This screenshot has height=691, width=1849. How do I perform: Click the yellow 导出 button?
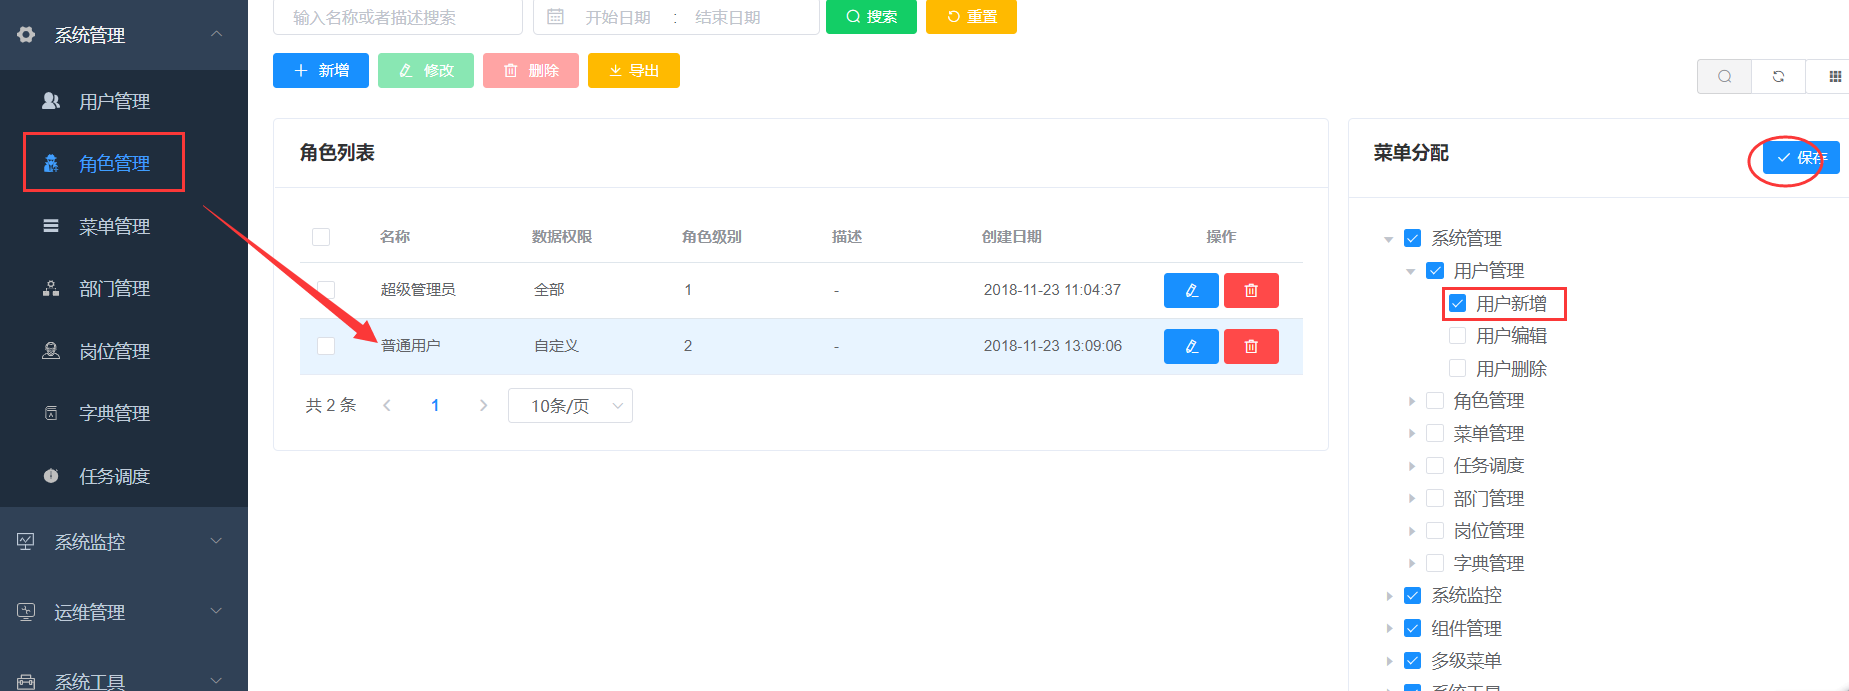(x=634, y=70)
